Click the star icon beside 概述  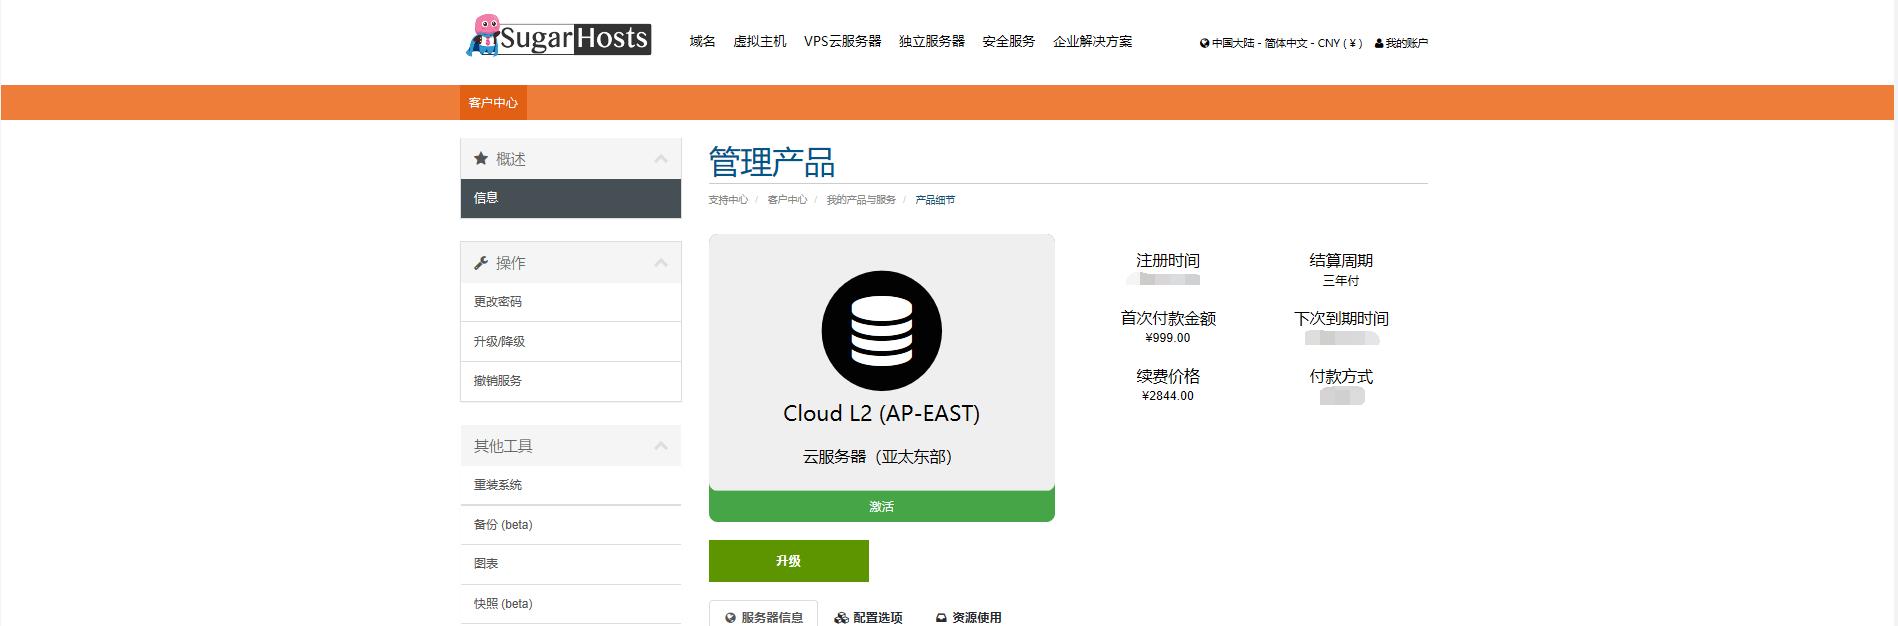tap(481, 158)
